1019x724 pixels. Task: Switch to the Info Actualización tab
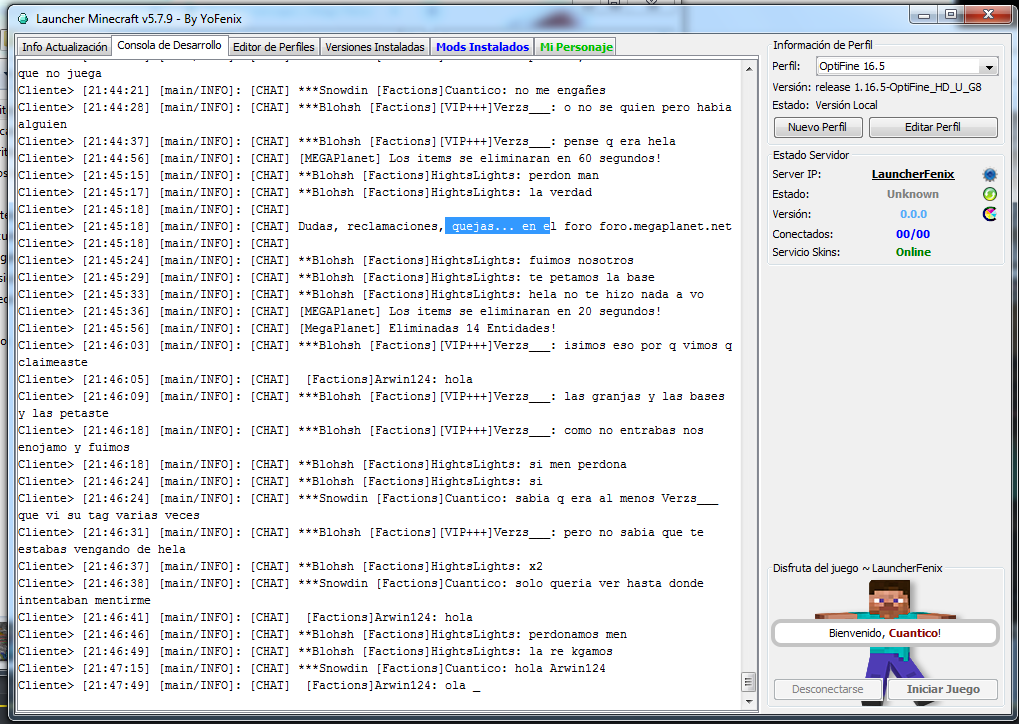[x=65, y=47]
